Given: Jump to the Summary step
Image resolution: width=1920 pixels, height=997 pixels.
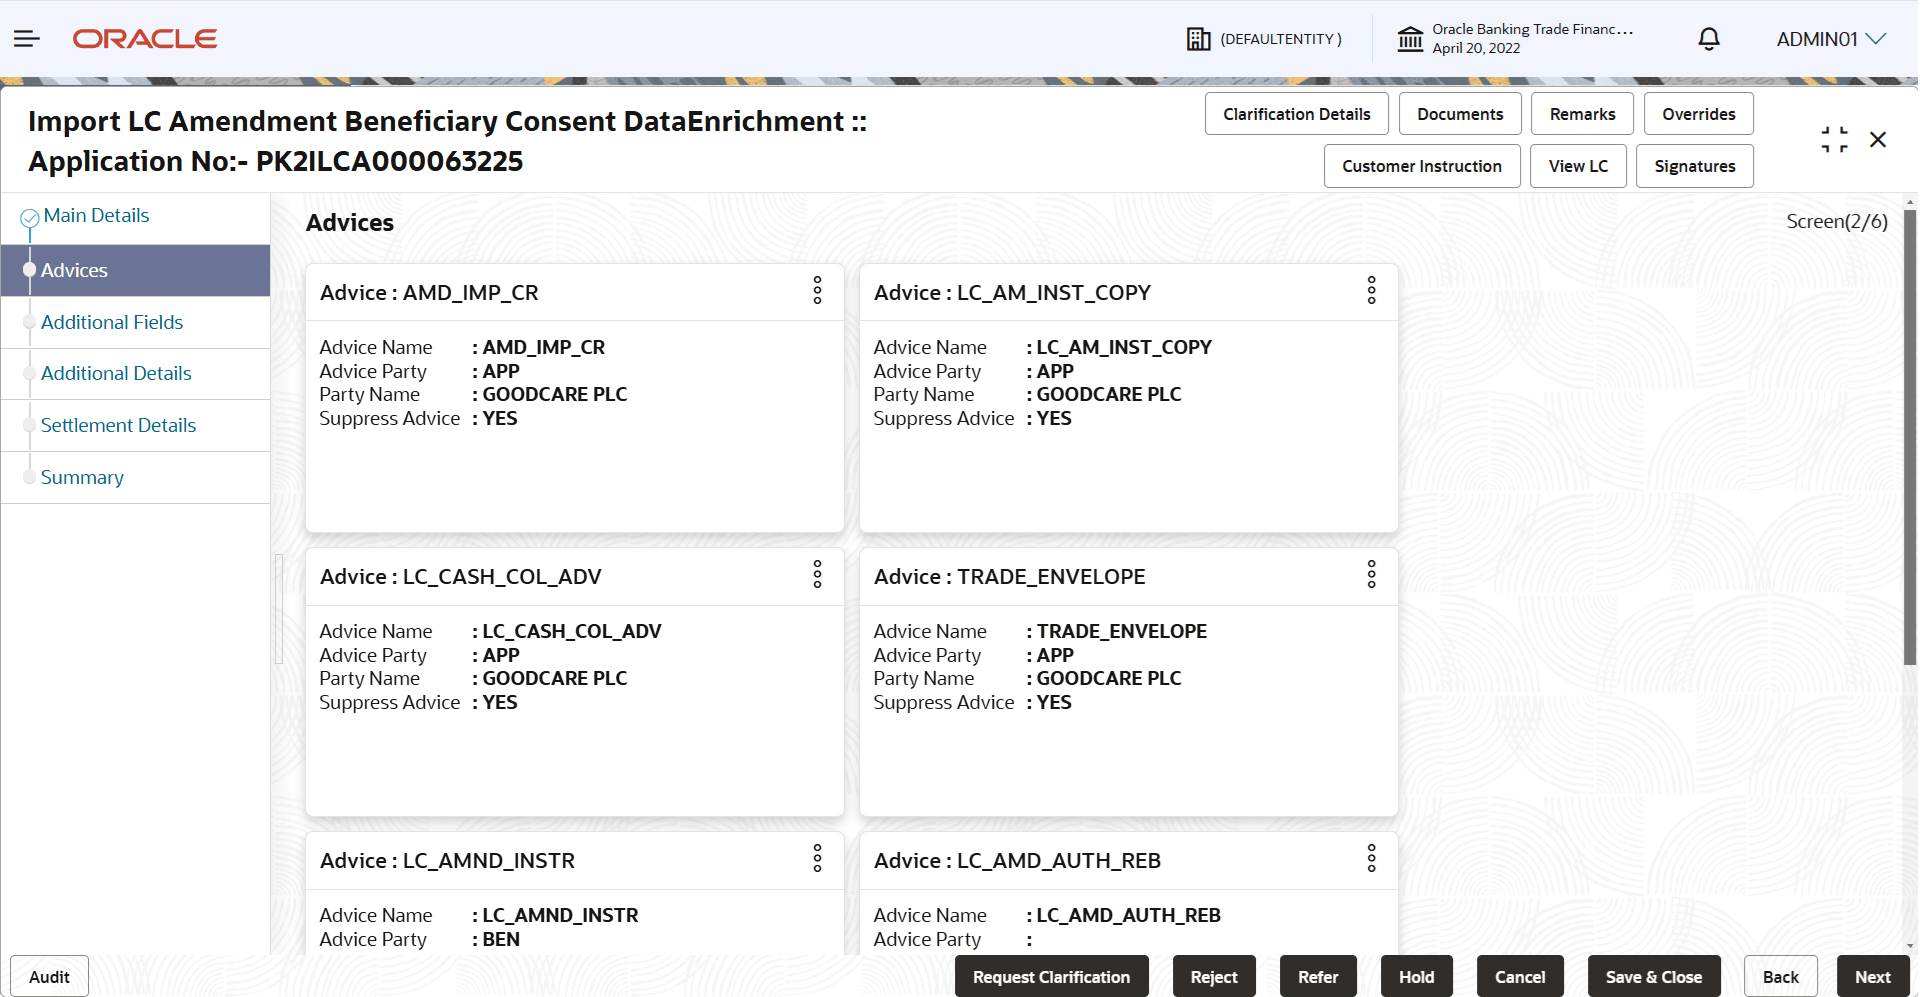Looking at the screenshot, I should [x=82, y=478].
